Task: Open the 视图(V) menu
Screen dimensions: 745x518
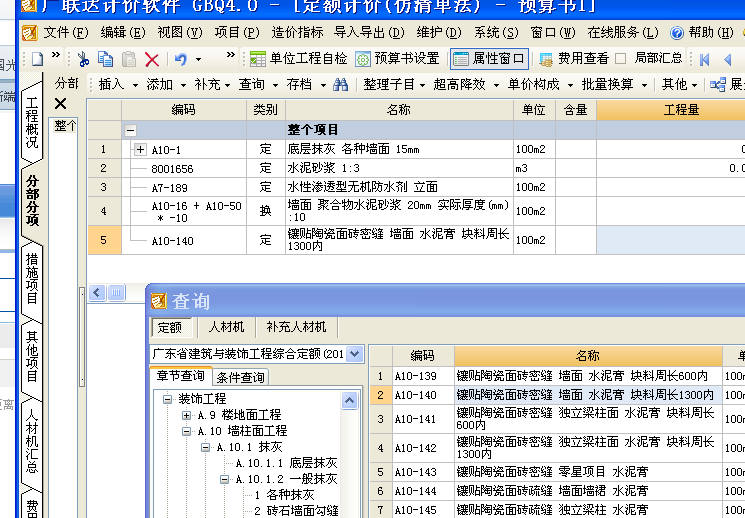Action: (x=180, y=32)
